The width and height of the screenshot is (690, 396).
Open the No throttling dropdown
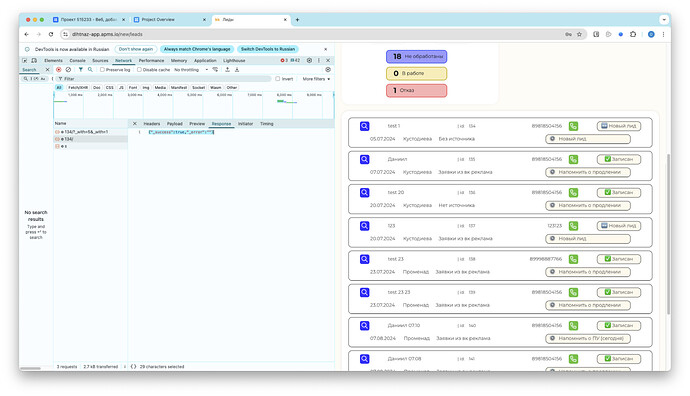coord(191,70)
